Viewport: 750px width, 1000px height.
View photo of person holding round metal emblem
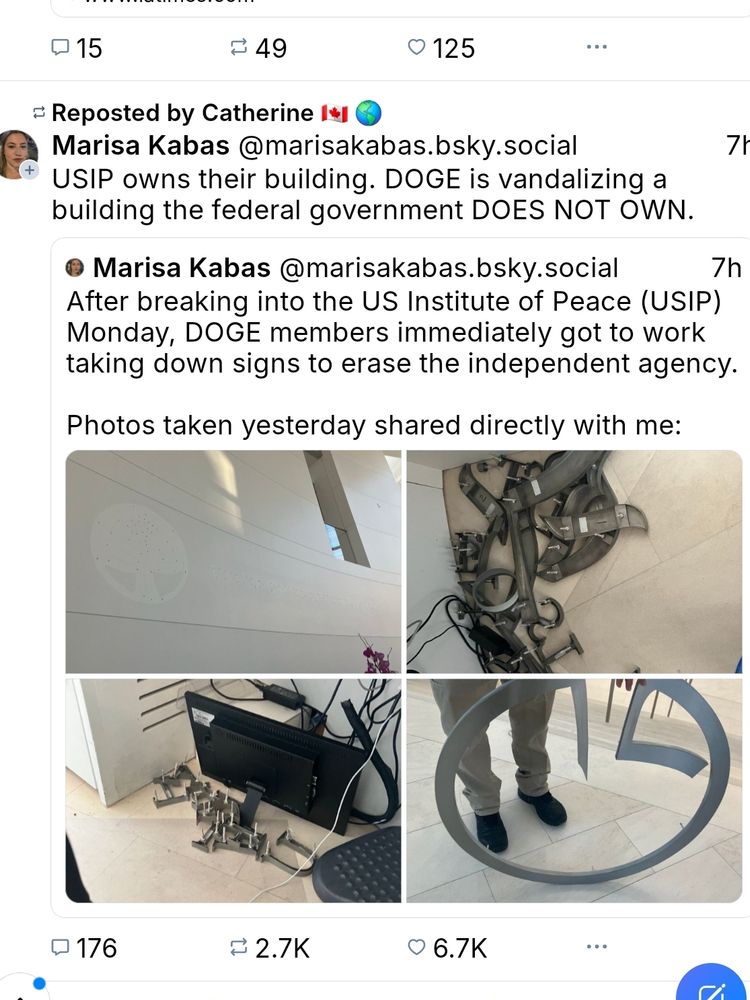[x=574, y=790]
